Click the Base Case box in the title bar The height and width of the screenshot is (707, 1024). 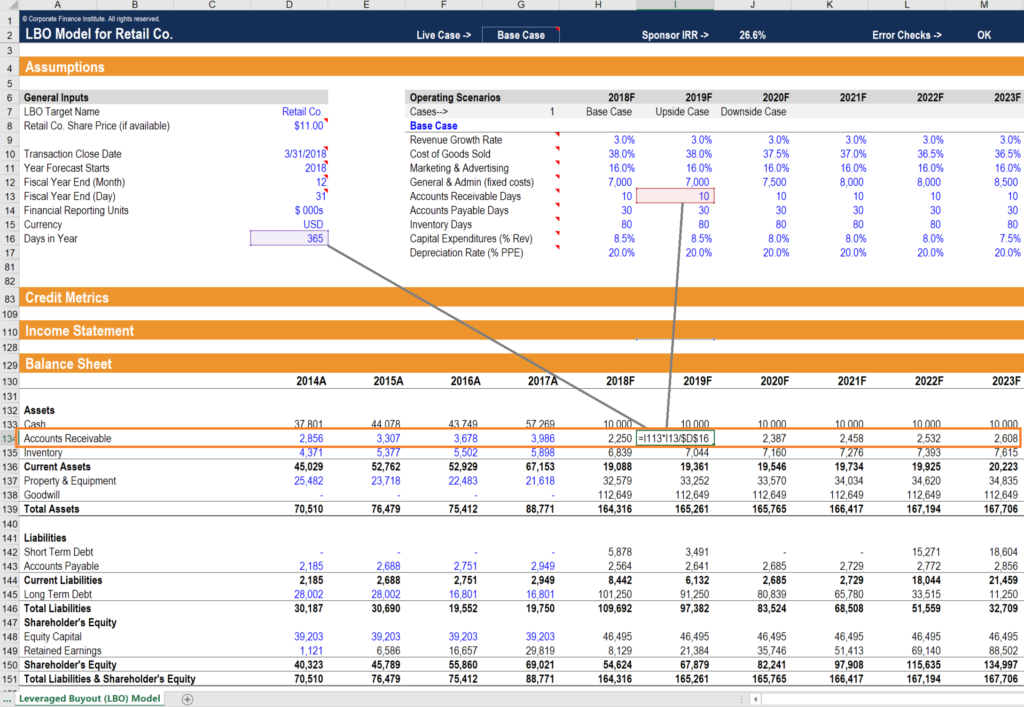520,33
